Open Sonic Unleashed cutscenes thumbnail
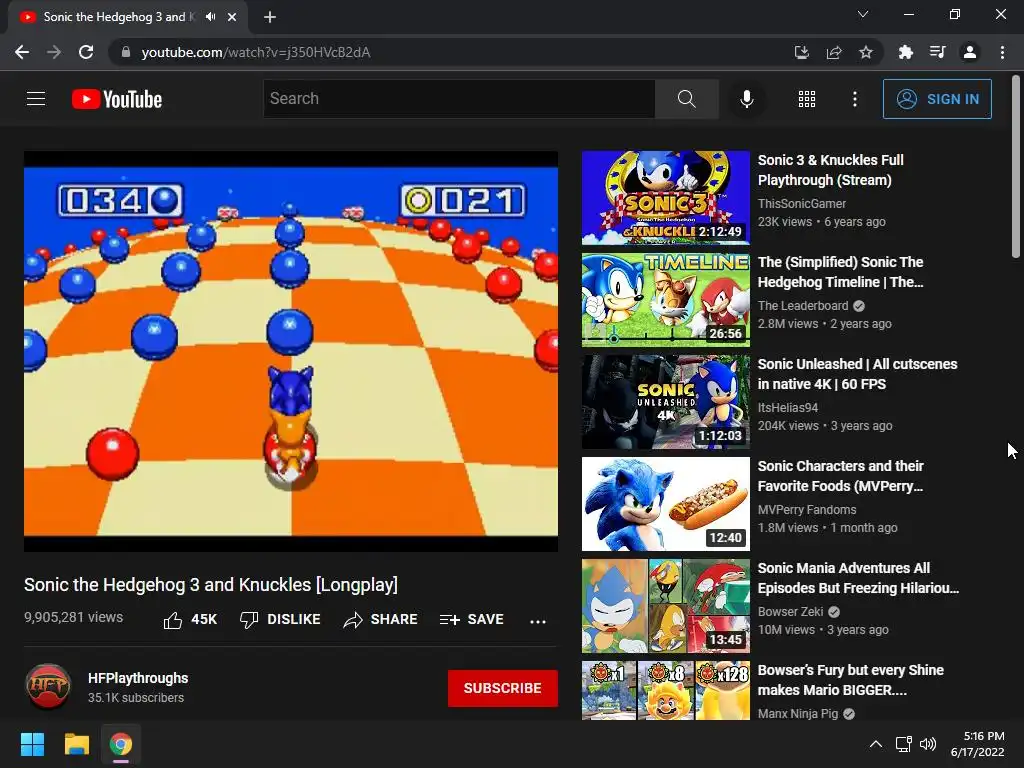Screen dimensions: 1024x768 665,402
